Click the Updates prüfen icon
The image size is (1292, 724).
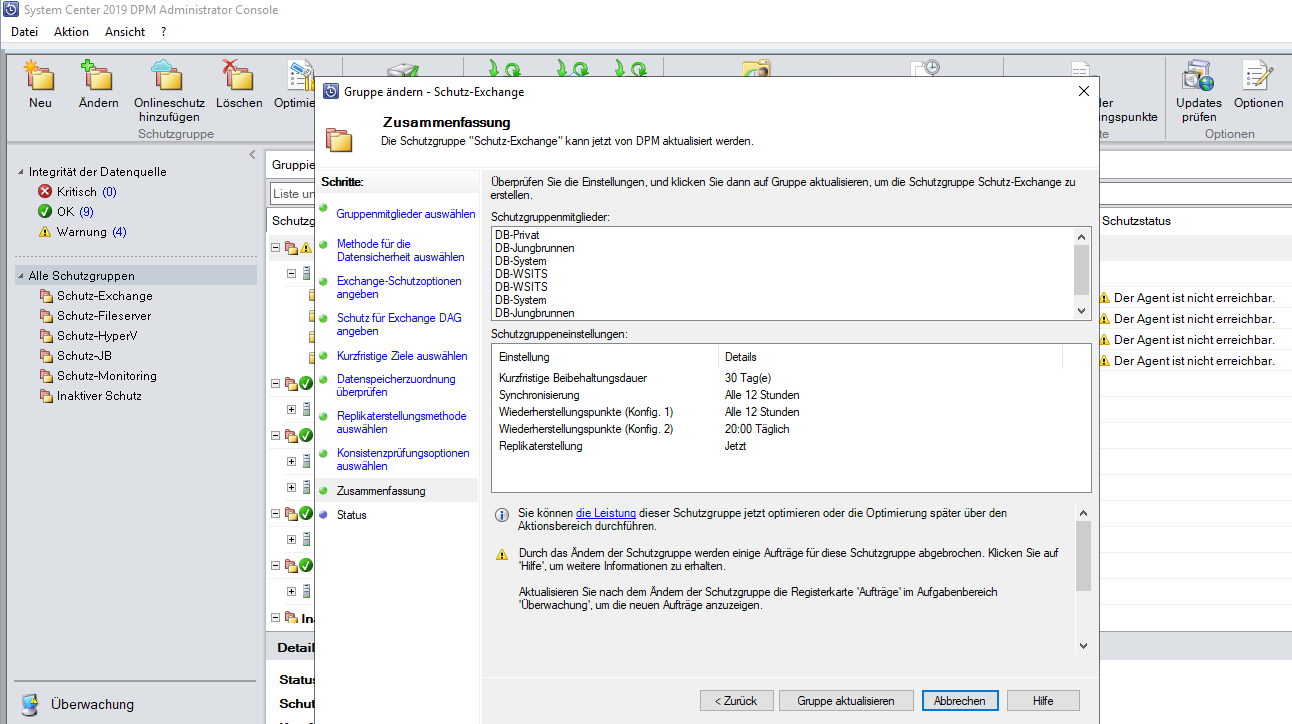pyautogui.click(x=1198, y=76)
